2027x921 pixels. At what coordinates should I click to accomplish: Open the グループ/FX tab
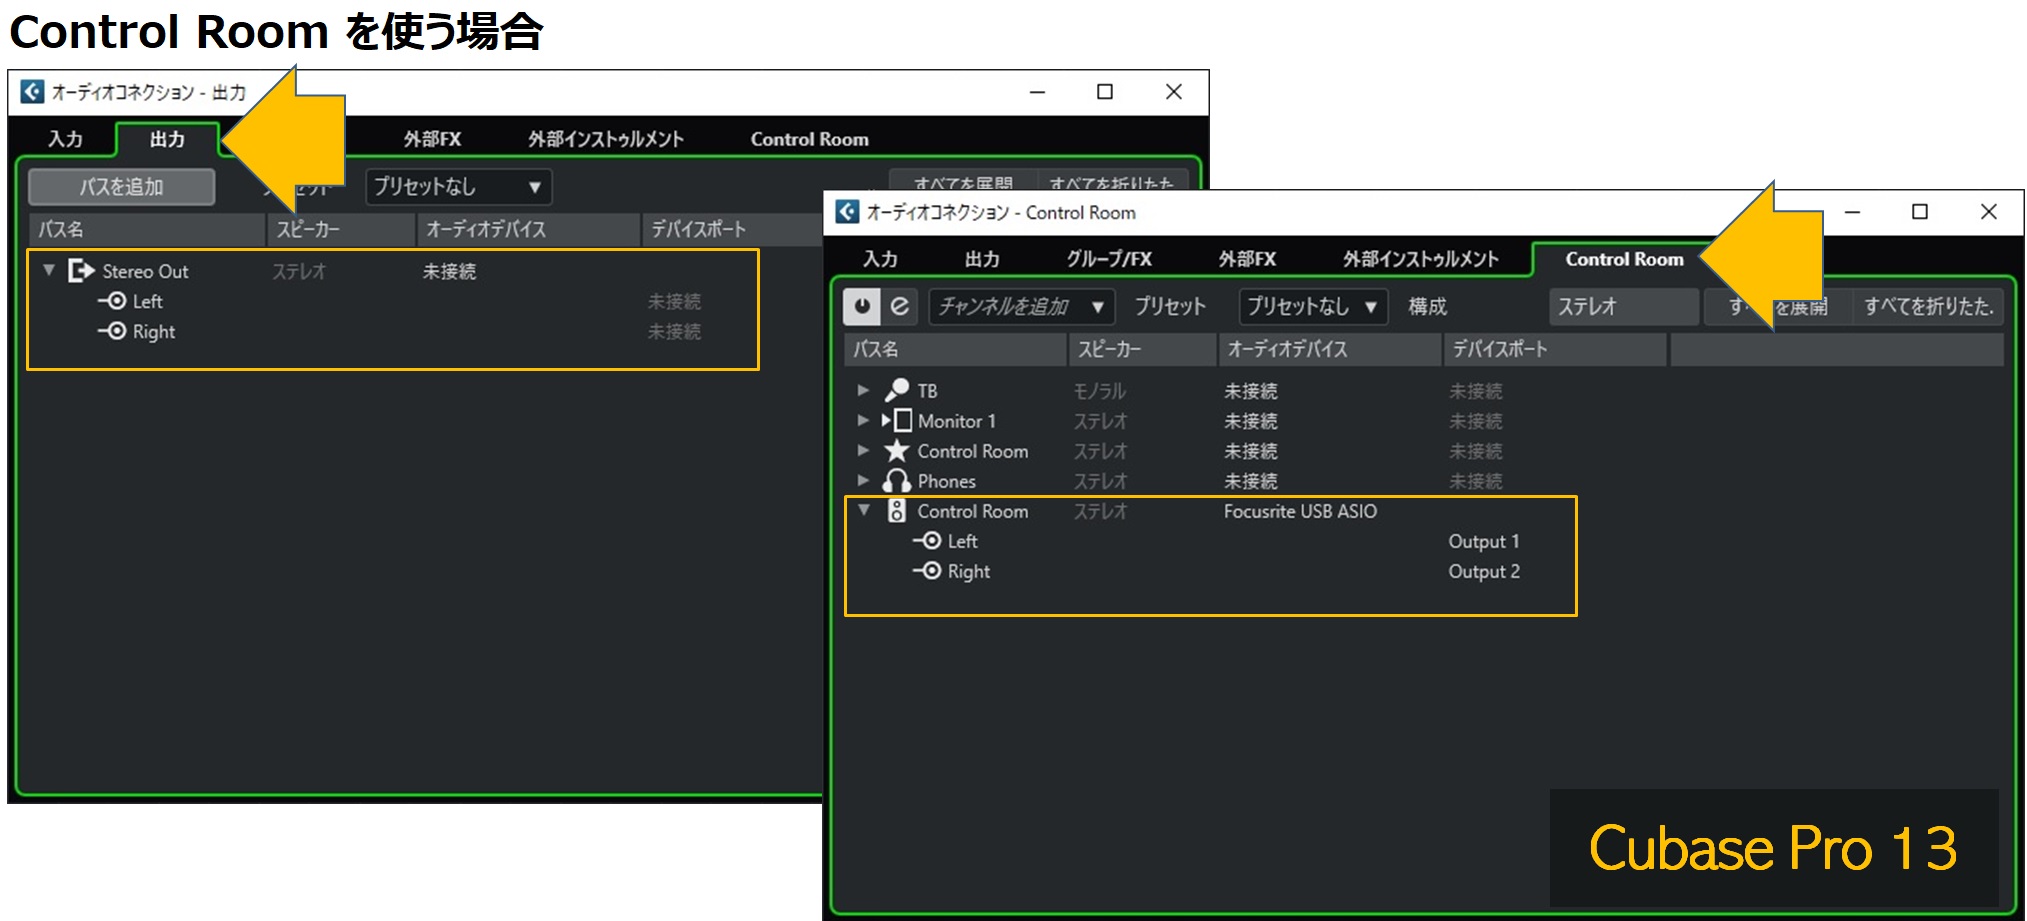click(1109, 259)
